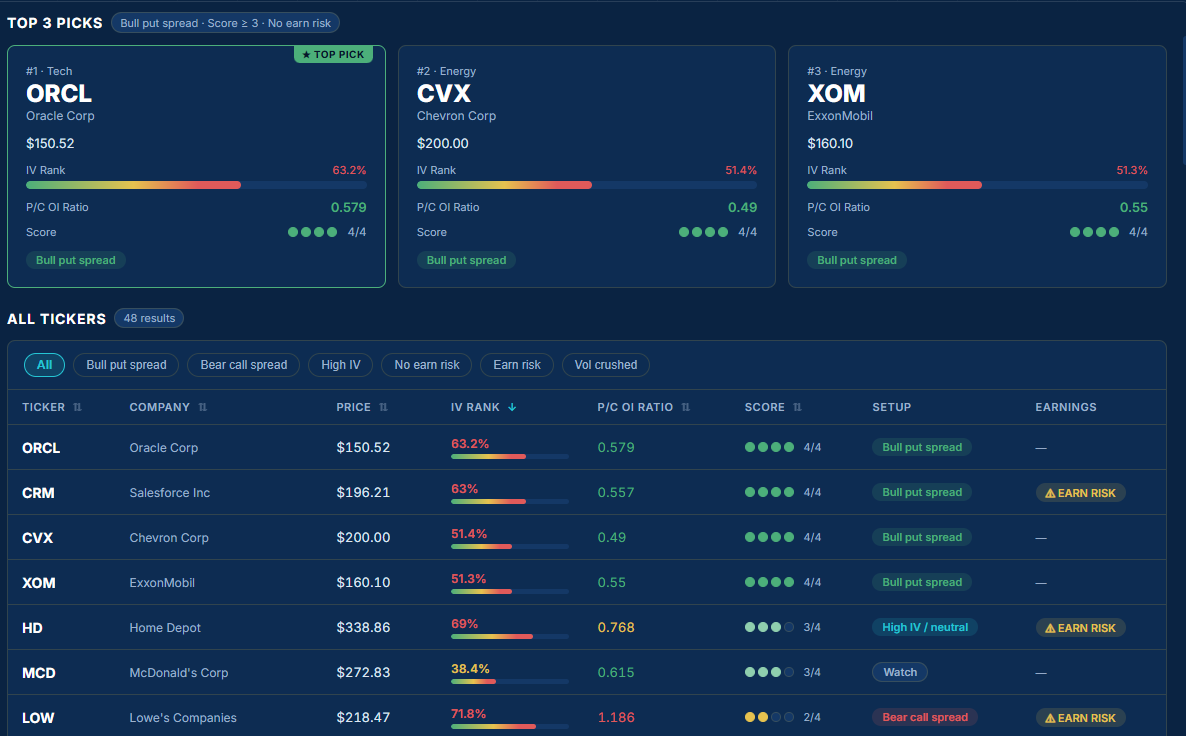The image size is (1186, 736).
Task: Select the All filter chip
Action: tap(45, 365)
